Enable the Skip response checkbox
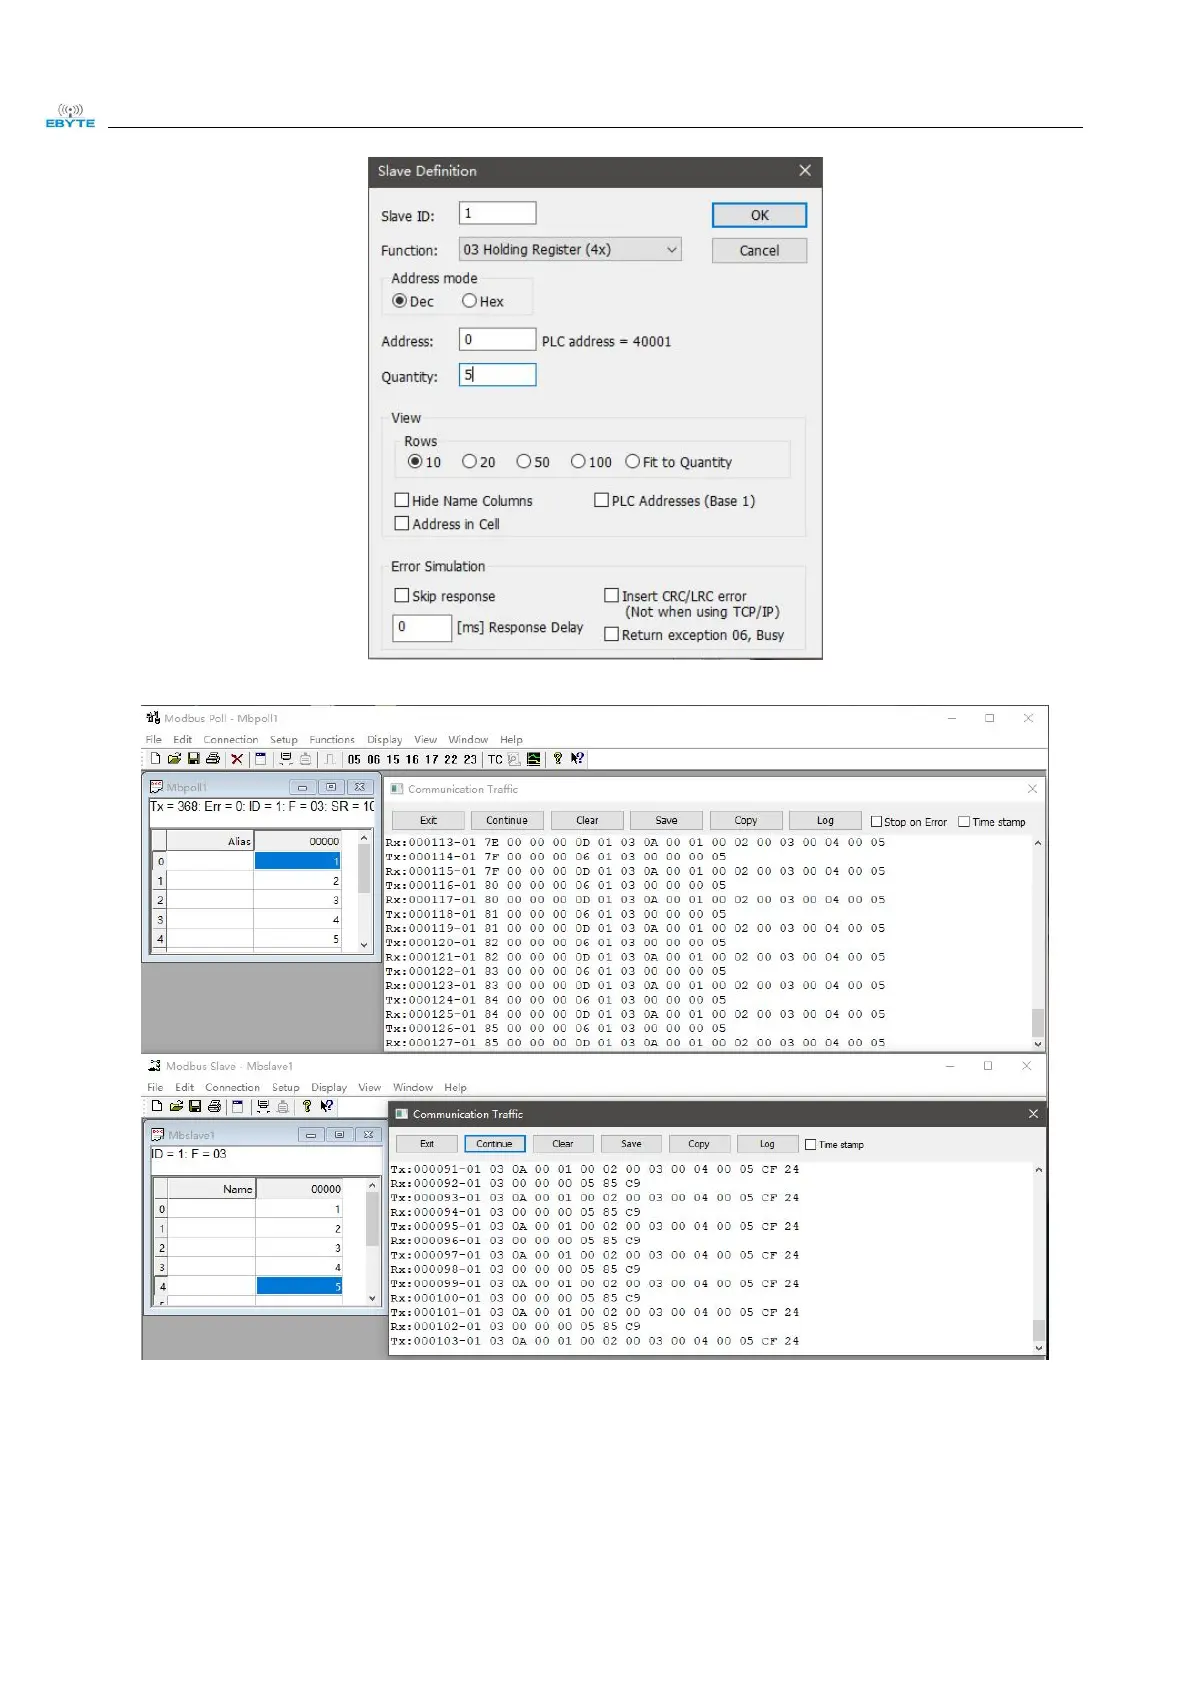The width and height of the screenshot is (1191, 1684). 402,595
